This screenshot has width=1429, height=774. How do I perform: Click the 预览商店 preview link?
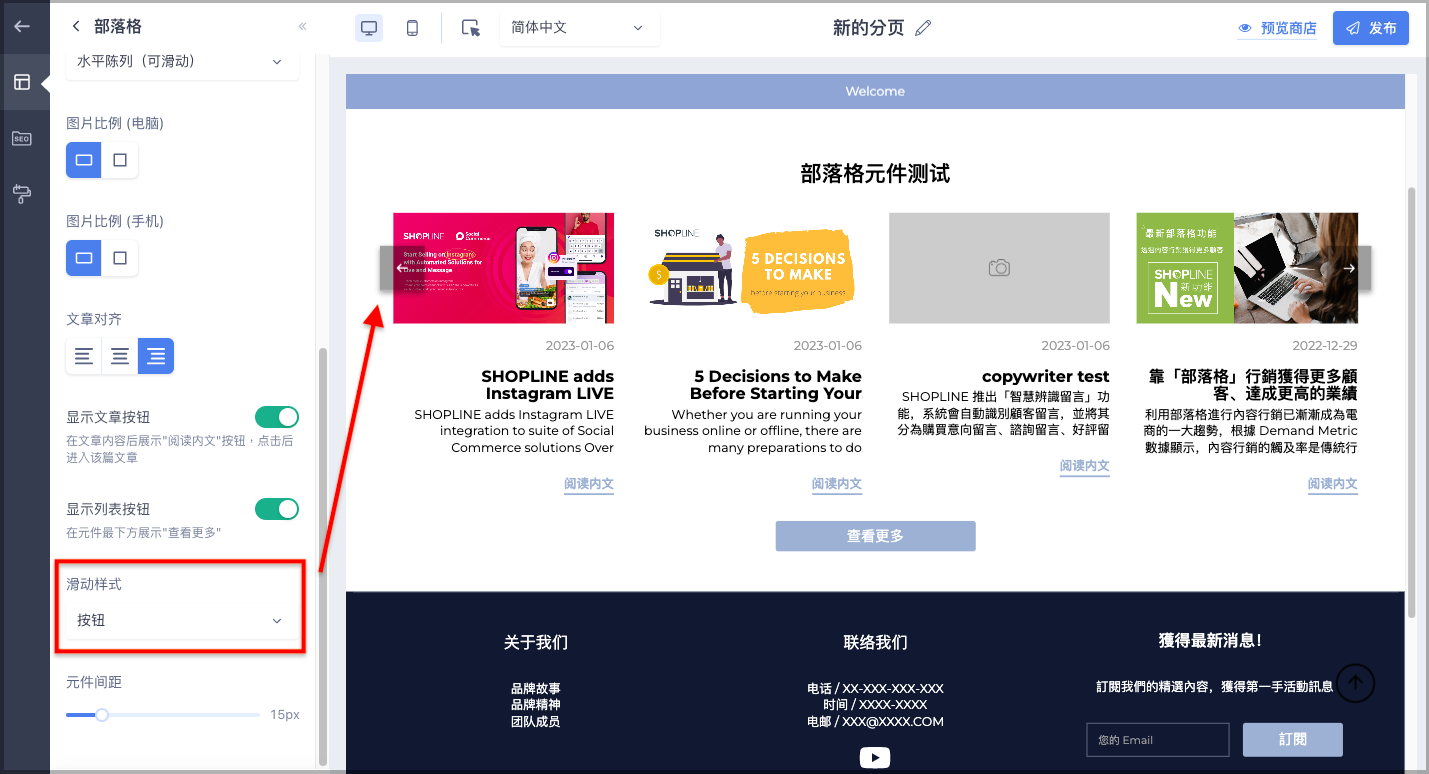point(1277,28)
